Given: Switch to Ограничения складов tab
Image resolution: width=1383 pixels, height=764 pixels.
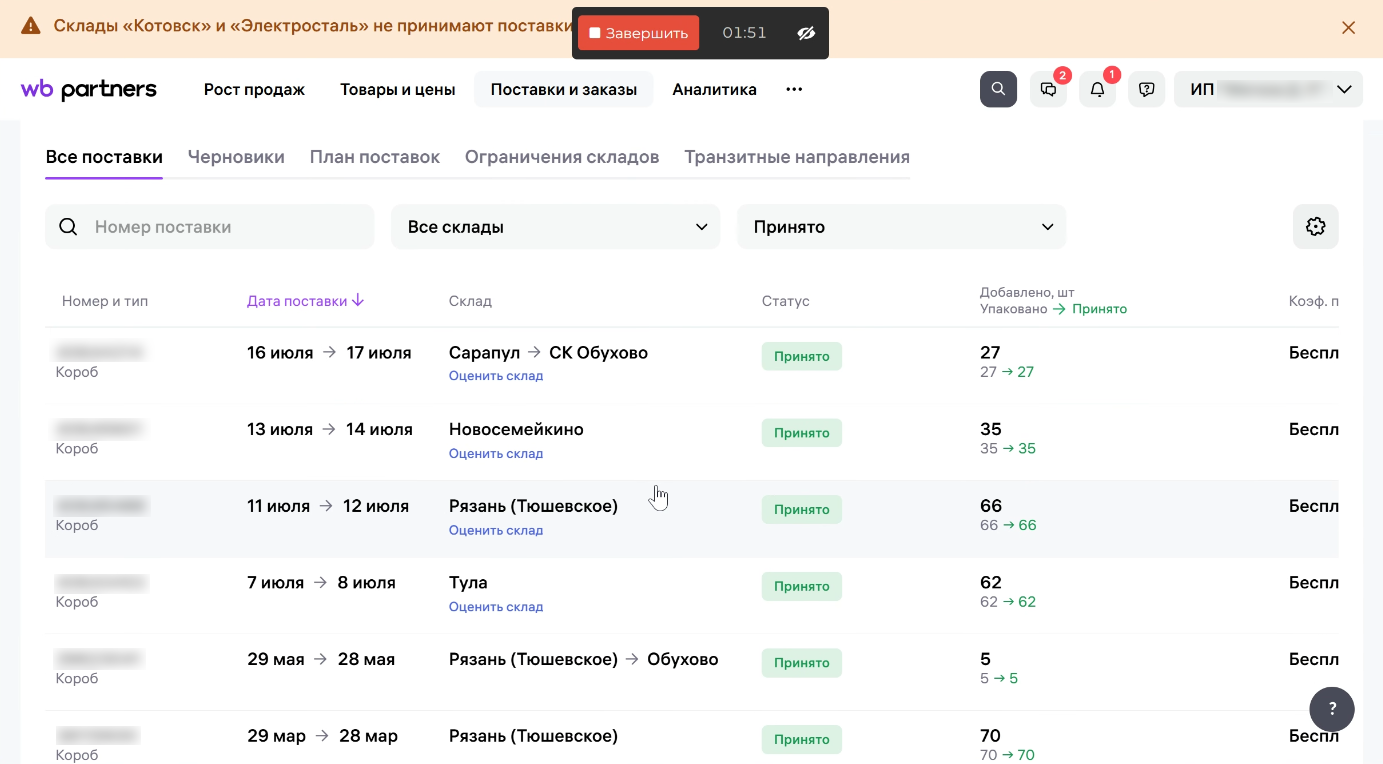Looking at the screenshot, I should coord(562,157).
